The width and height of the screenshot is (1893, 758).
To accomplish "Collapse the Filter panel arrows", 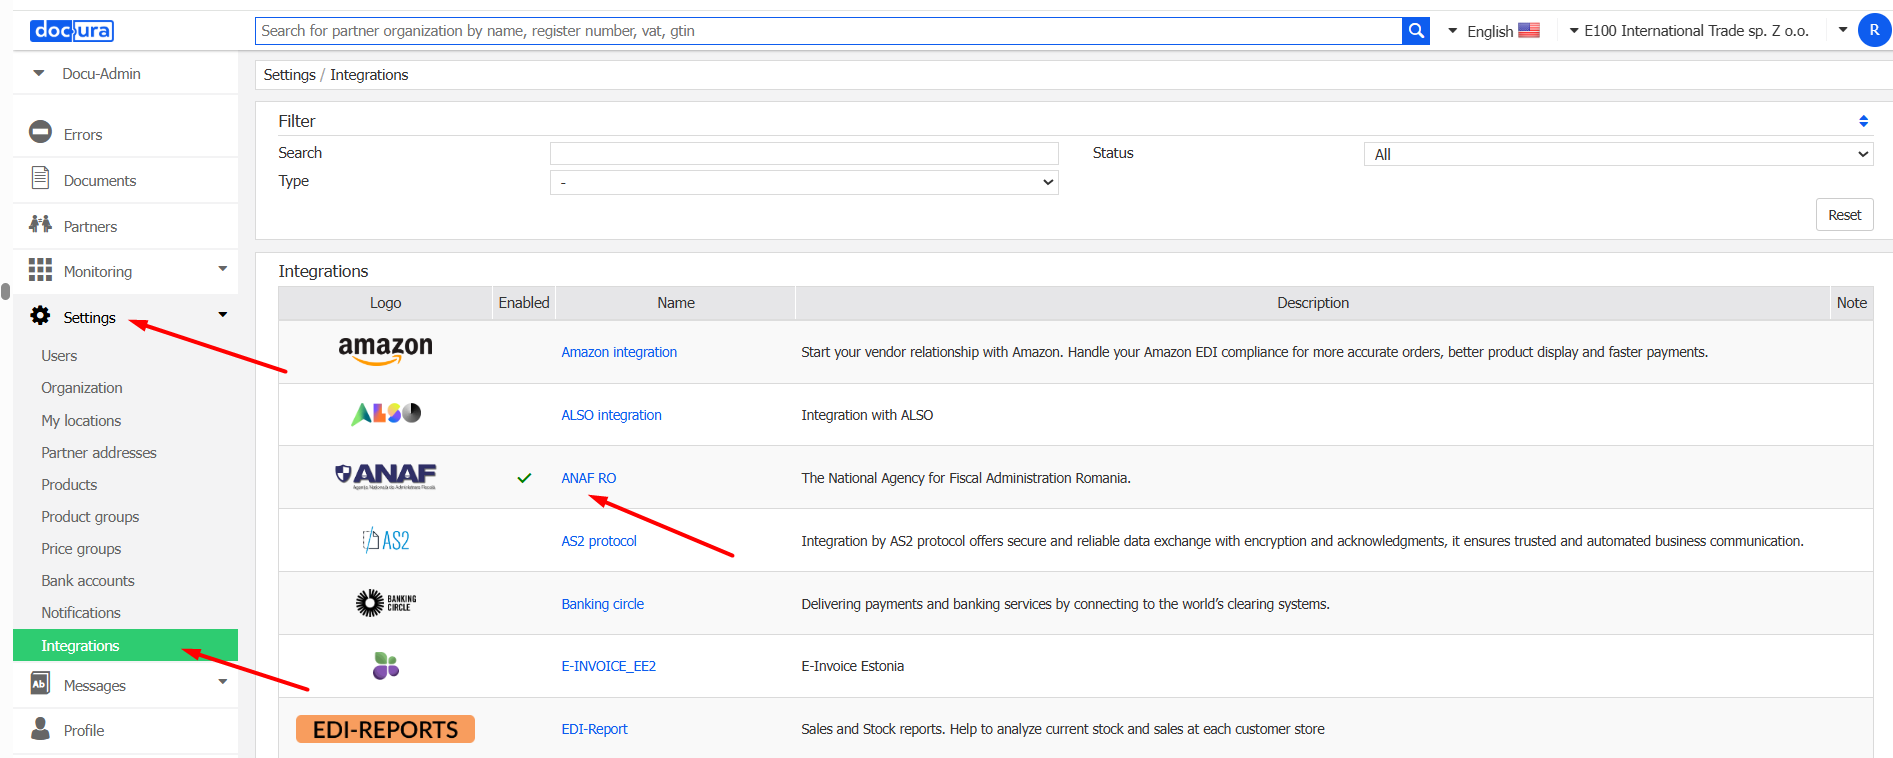I will pyautogui.click(x=1863, y=121).
